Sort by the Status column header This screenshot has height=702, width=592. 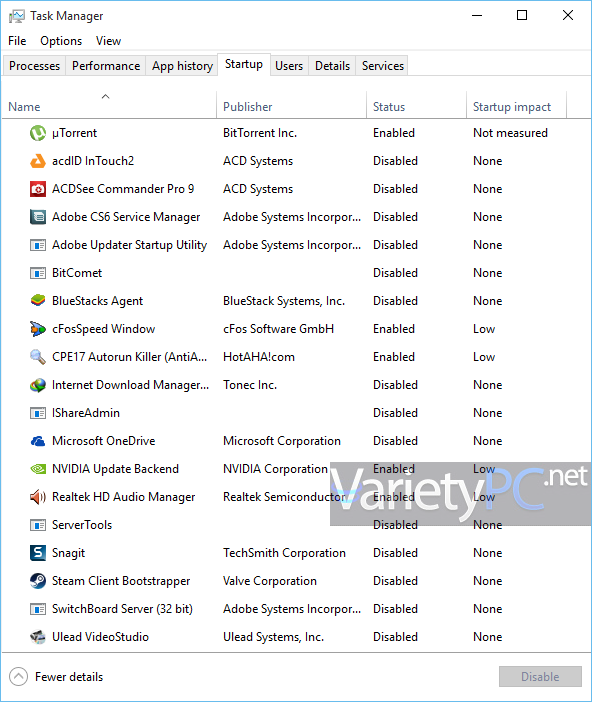coord(416,105)
